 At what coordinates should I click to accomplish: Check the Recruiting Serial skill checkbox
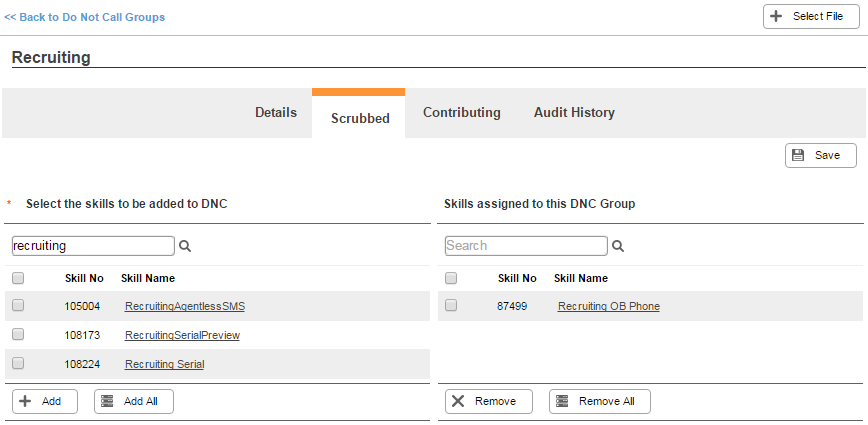point(18,363)
